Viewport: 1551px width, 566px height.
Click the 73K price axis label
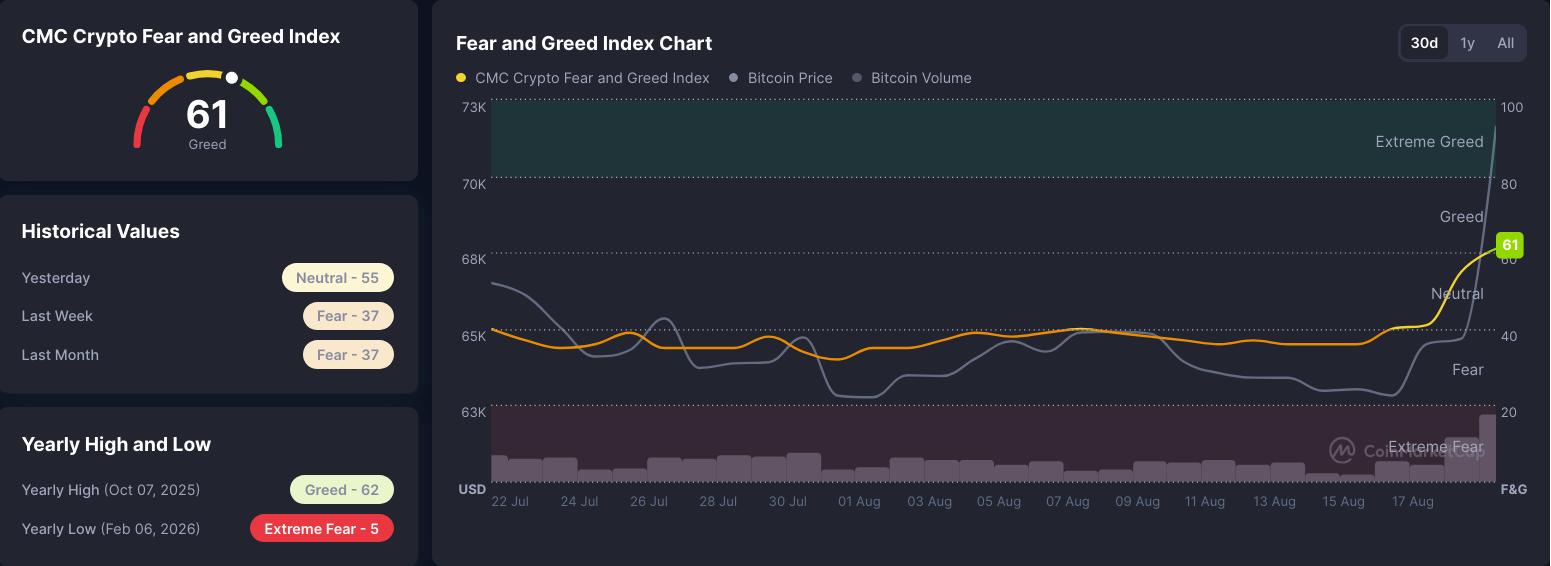(x=474, y=107)
